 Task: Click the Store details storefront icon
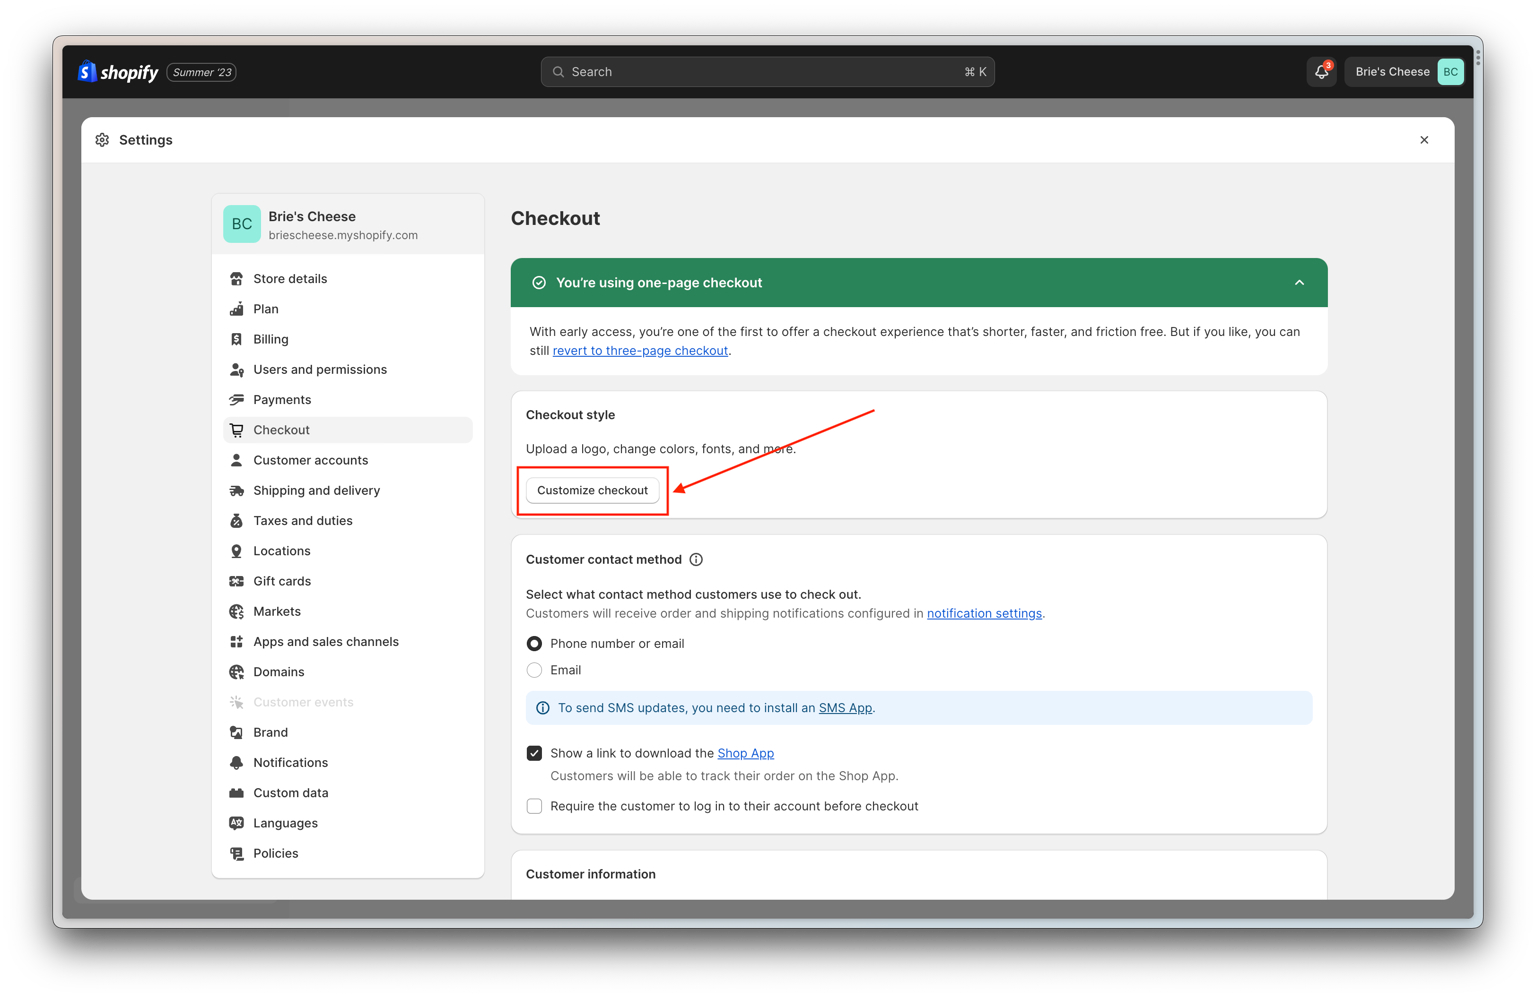[x=237, y=279]
